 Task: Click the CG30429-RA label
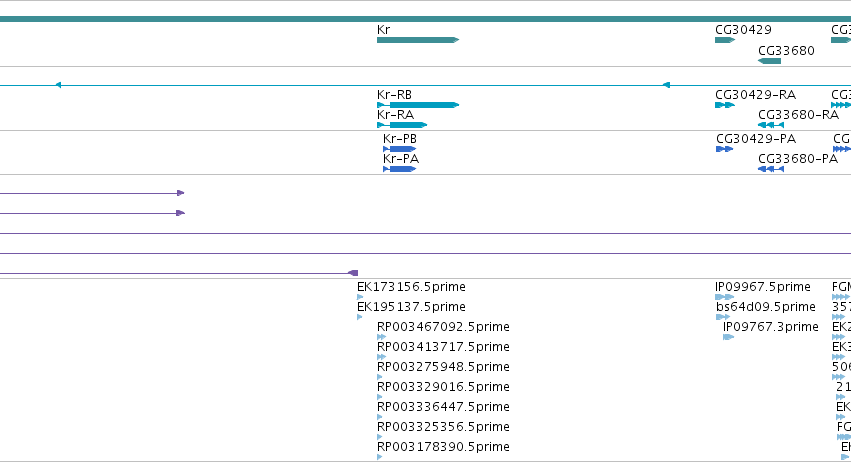(x=755, y=94)
